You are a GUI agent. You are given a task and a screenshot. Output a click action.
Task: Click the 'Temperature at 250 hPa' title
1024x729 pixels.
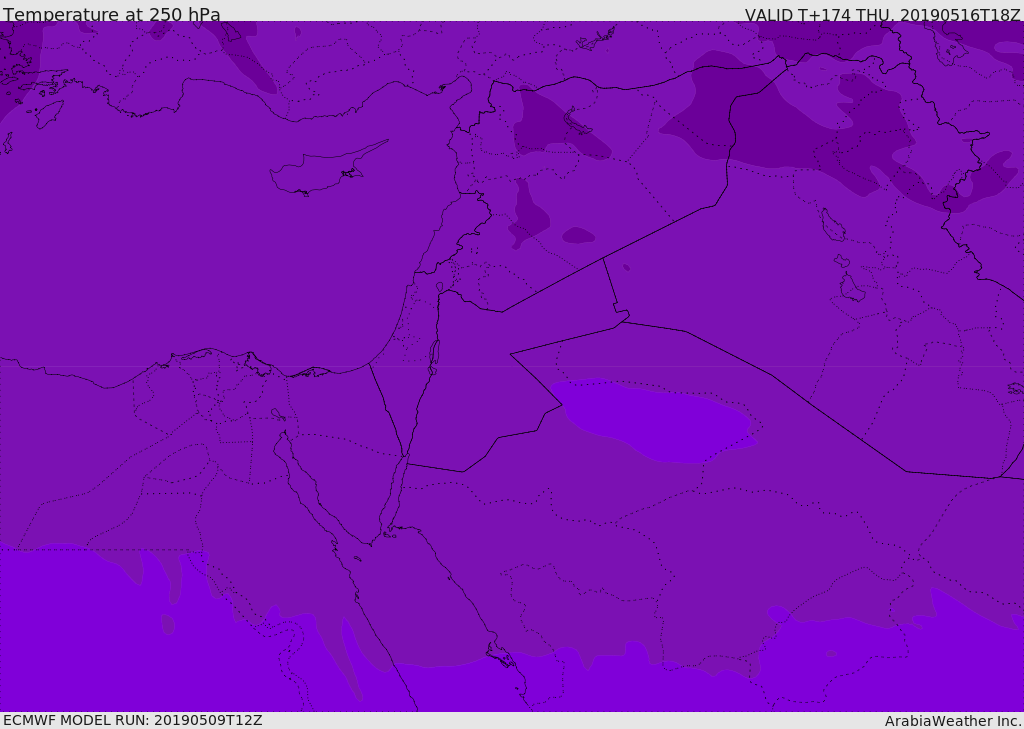112,14
